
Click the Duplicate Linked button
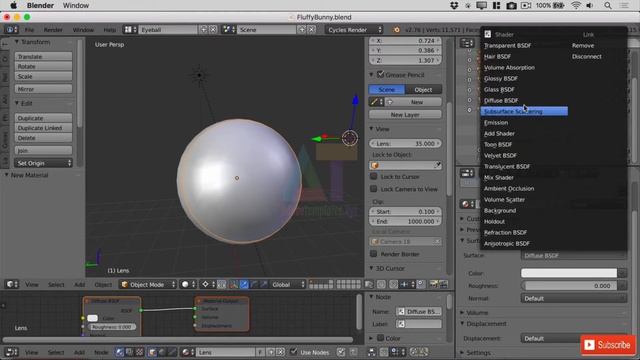click(x=43, y=128)
